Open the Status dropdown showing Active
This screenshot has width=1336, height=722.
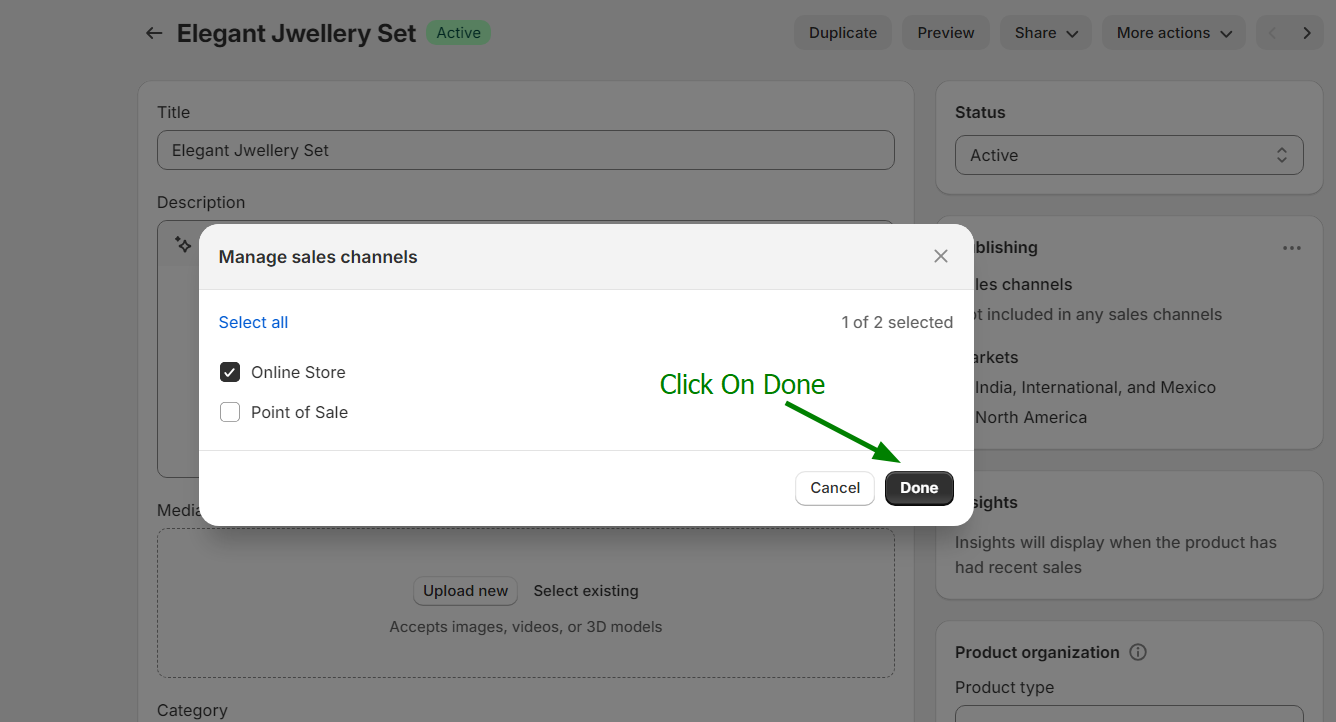pyautogui.click(x=1129, y=155)
